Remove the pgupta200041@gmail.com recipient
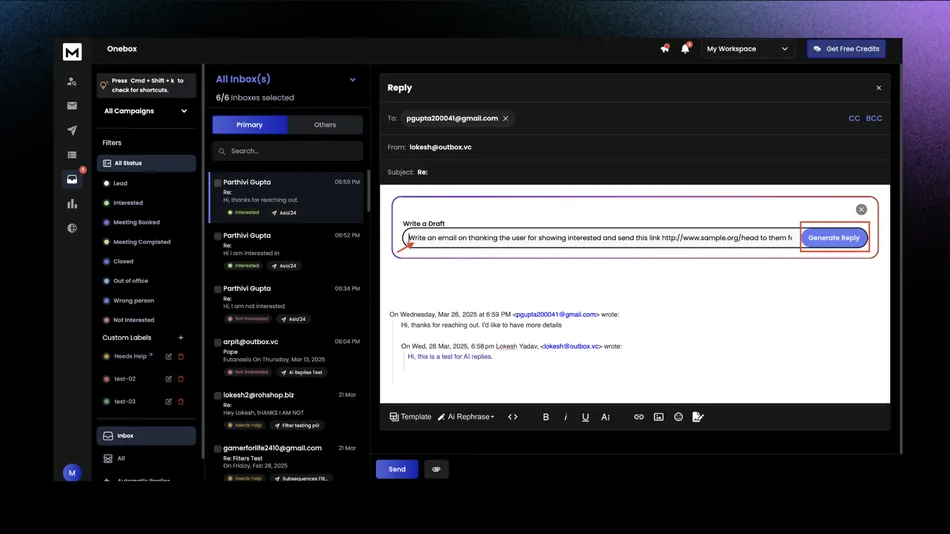The image size is (950, 534). point(505,118)
